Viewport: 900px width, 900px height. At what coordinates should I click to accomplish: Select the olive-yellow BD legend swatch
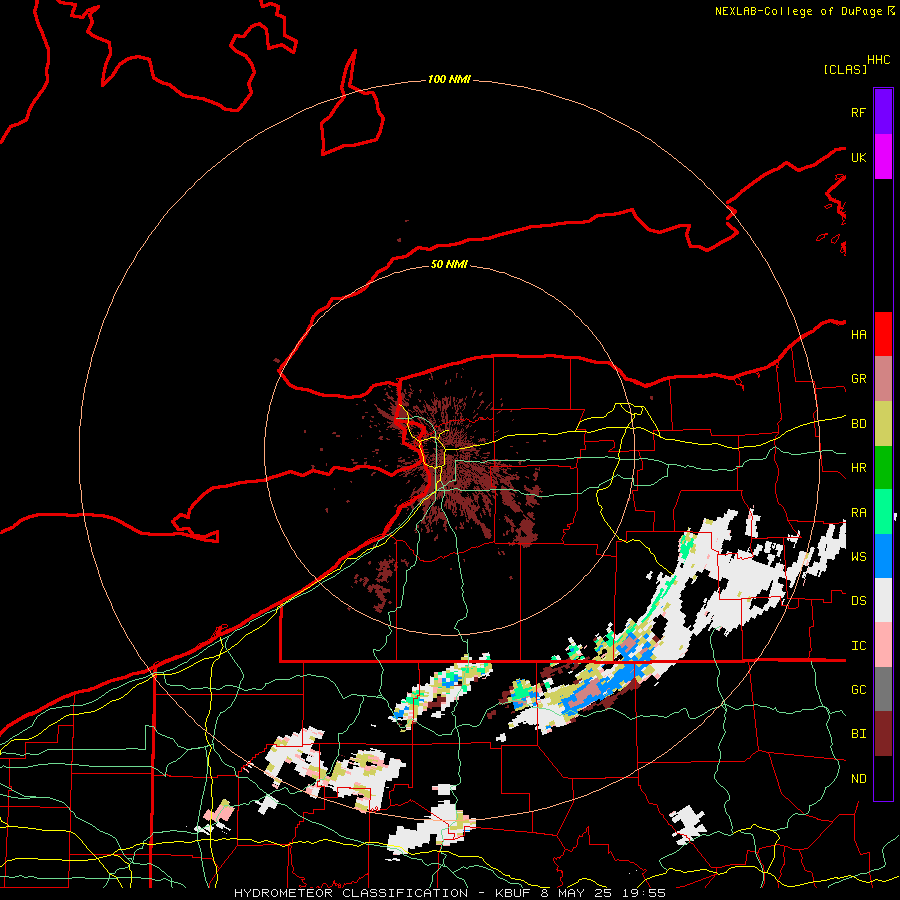(883, 423)
